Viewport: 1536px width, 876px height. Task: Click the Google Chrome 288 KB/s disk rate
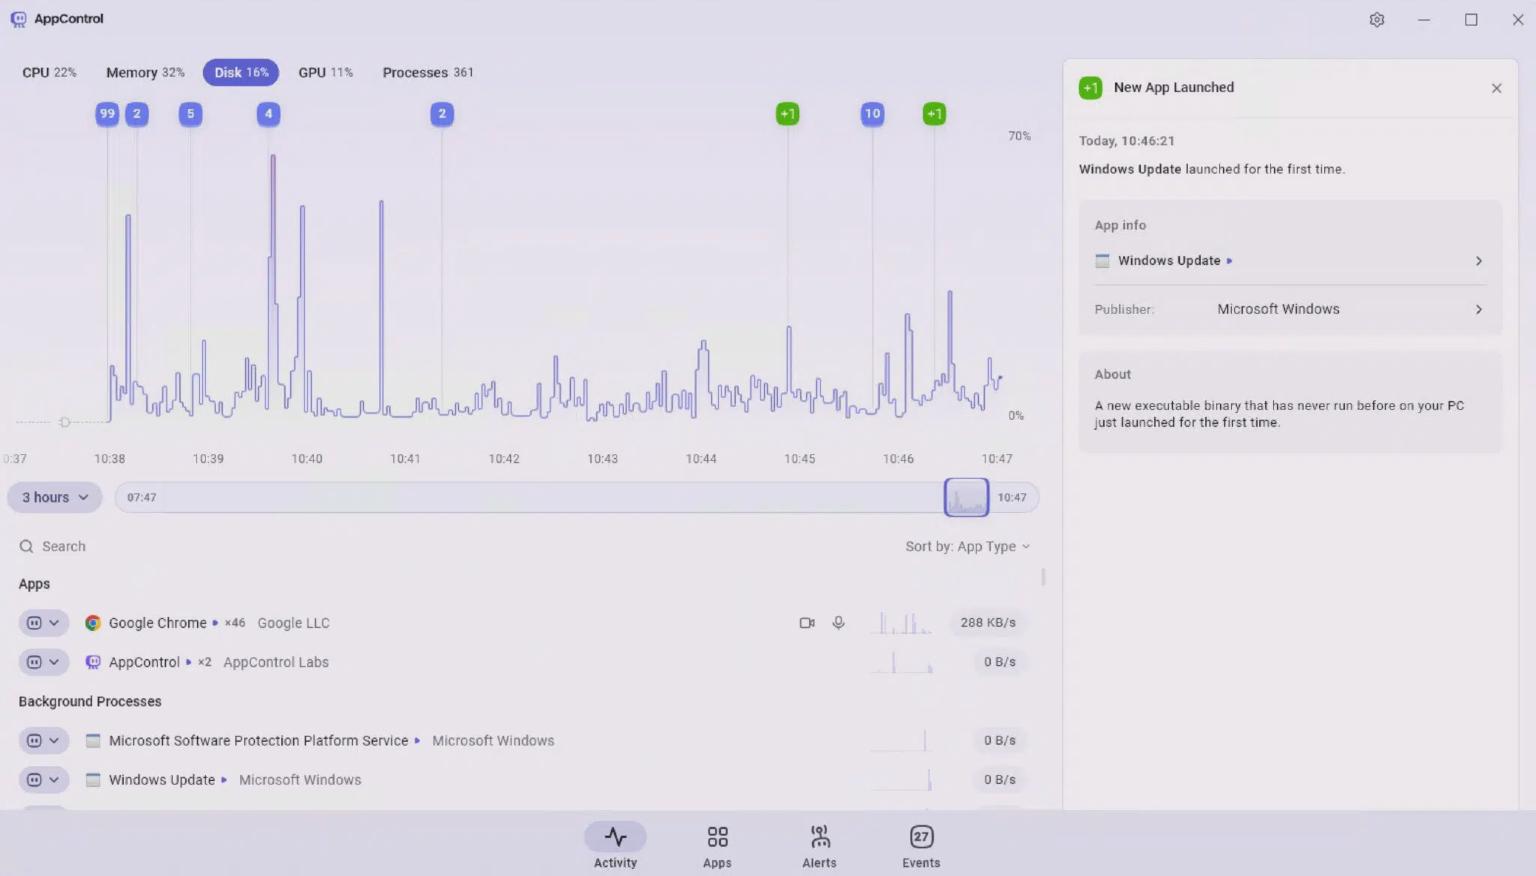[988, 623]
